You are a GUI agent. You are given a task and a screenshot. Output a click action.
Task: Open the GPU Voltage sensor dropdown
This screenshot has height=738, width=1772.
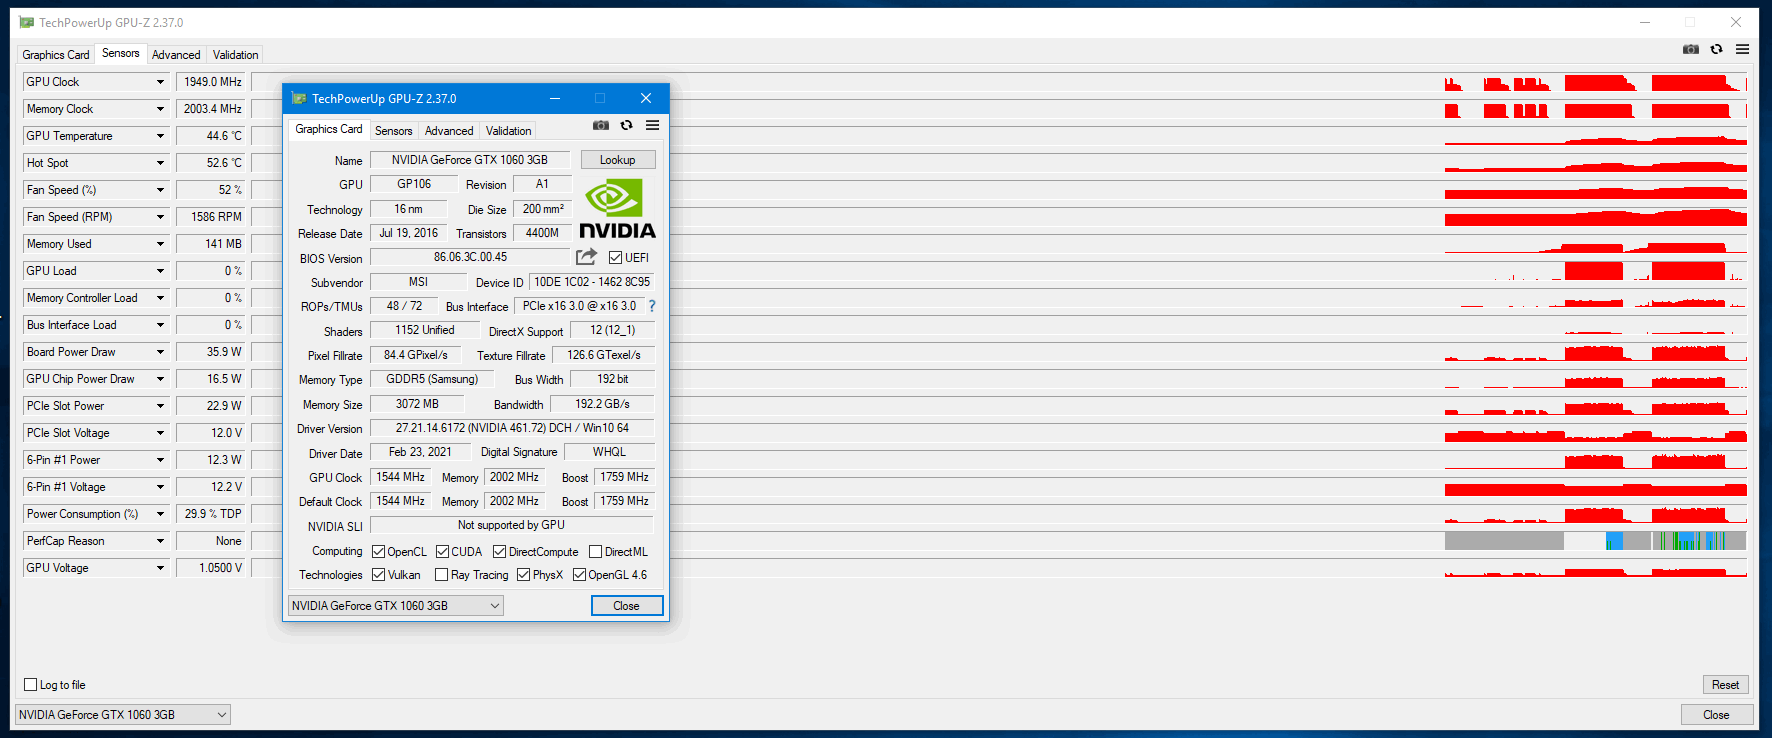pyautogui.click(x=160, y=568)
